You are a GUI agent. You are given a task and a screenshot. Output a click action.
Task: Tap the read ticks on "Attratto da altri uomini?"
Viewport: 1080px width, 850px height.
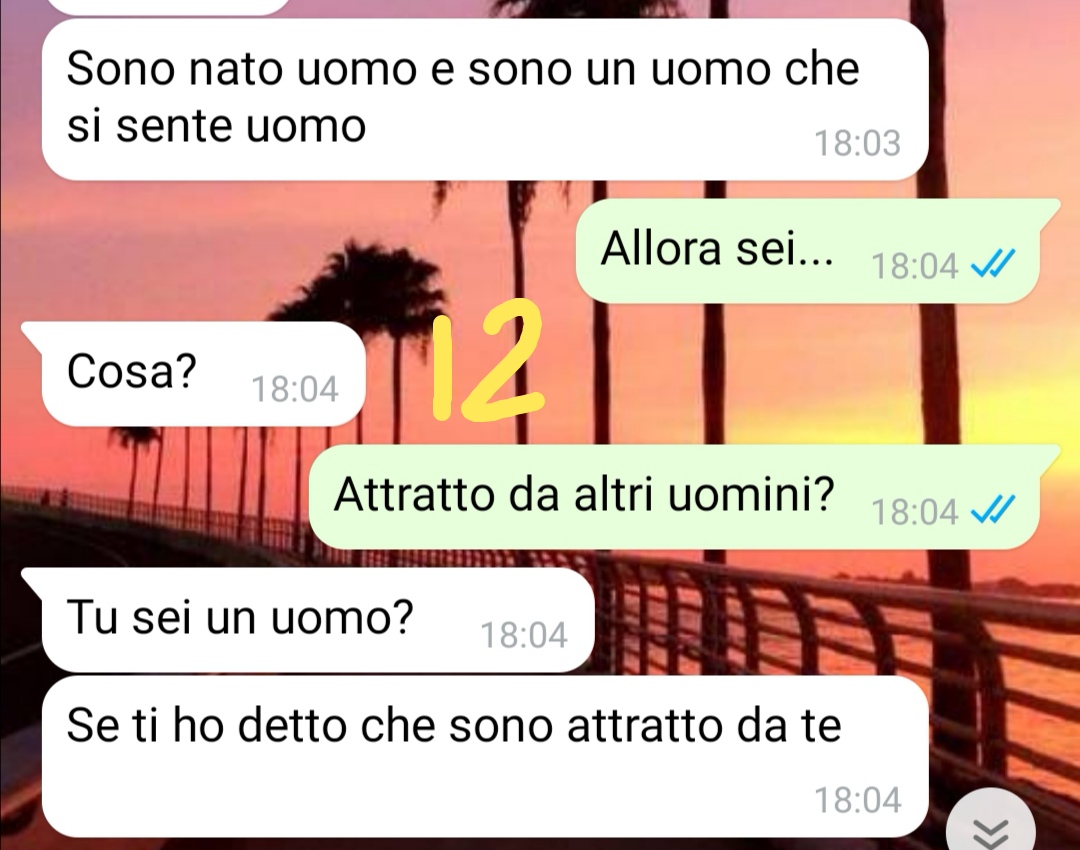tap(993, 509)
